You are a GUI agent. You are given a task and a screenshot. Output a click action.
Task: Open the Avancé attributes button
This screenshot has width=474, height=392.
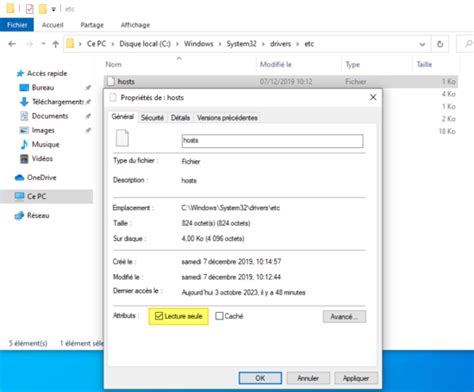click(344, 317)
